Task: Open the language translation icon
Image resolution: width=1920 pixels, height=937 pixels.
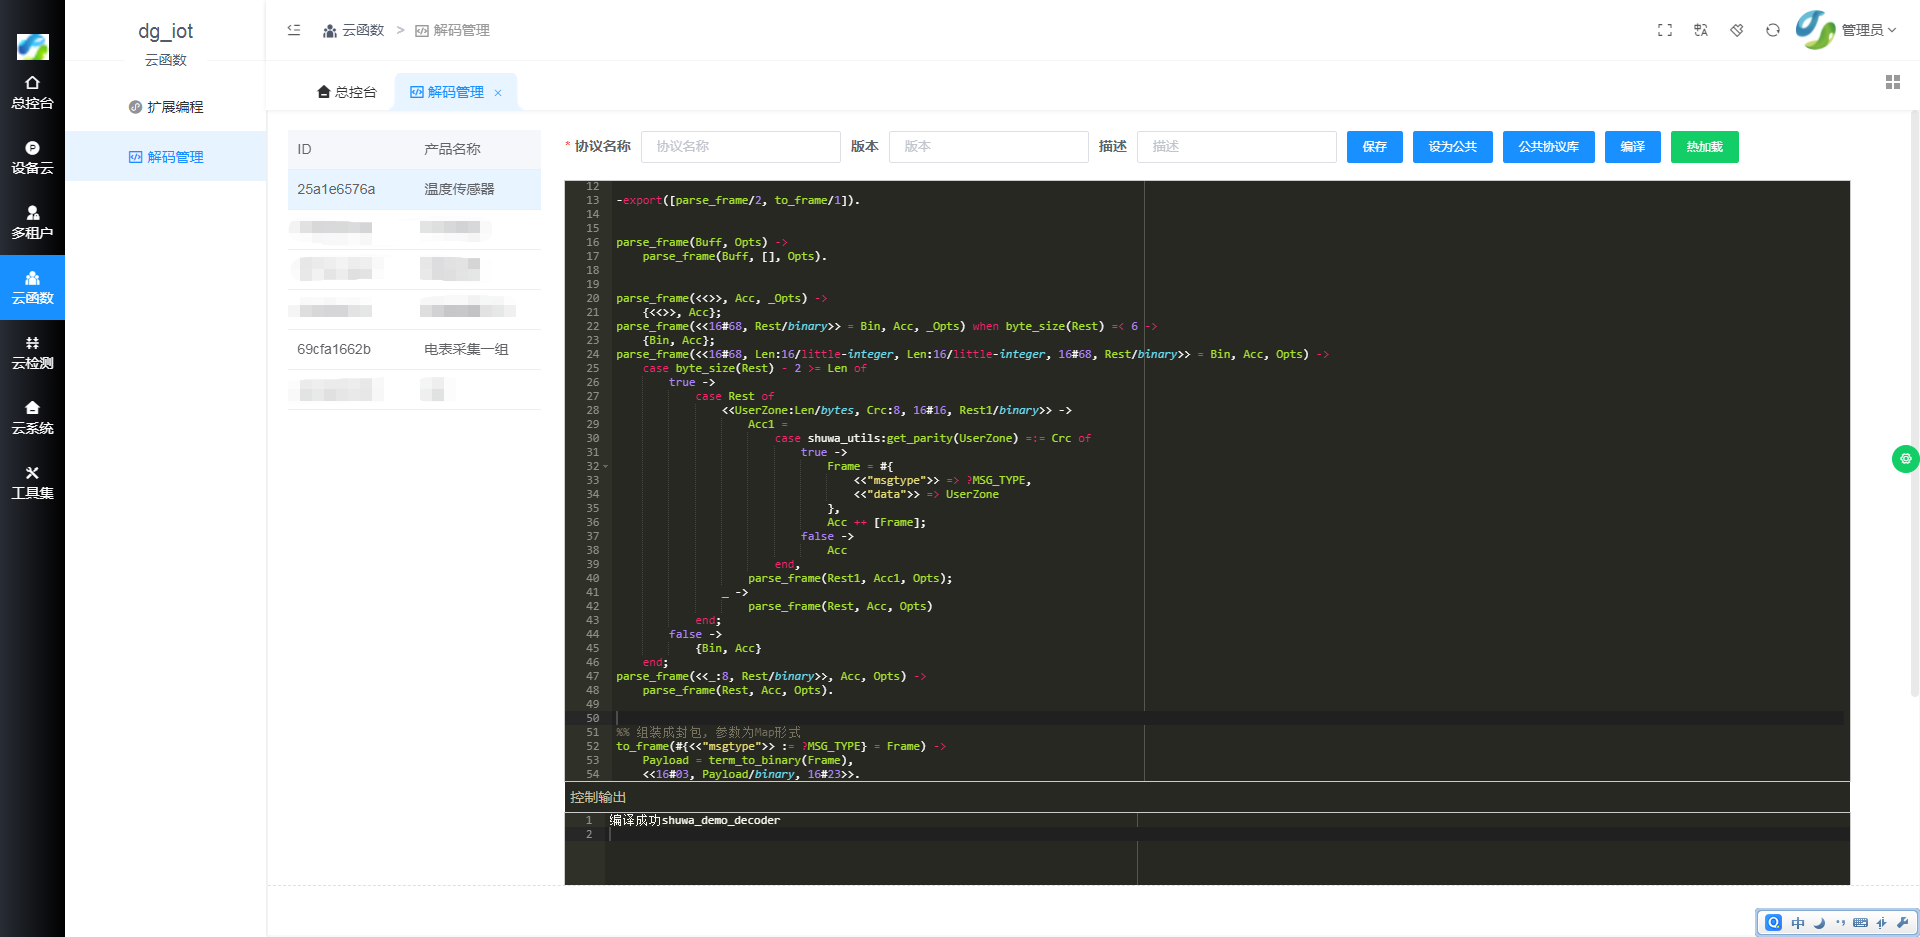Action: [1701, 30]
